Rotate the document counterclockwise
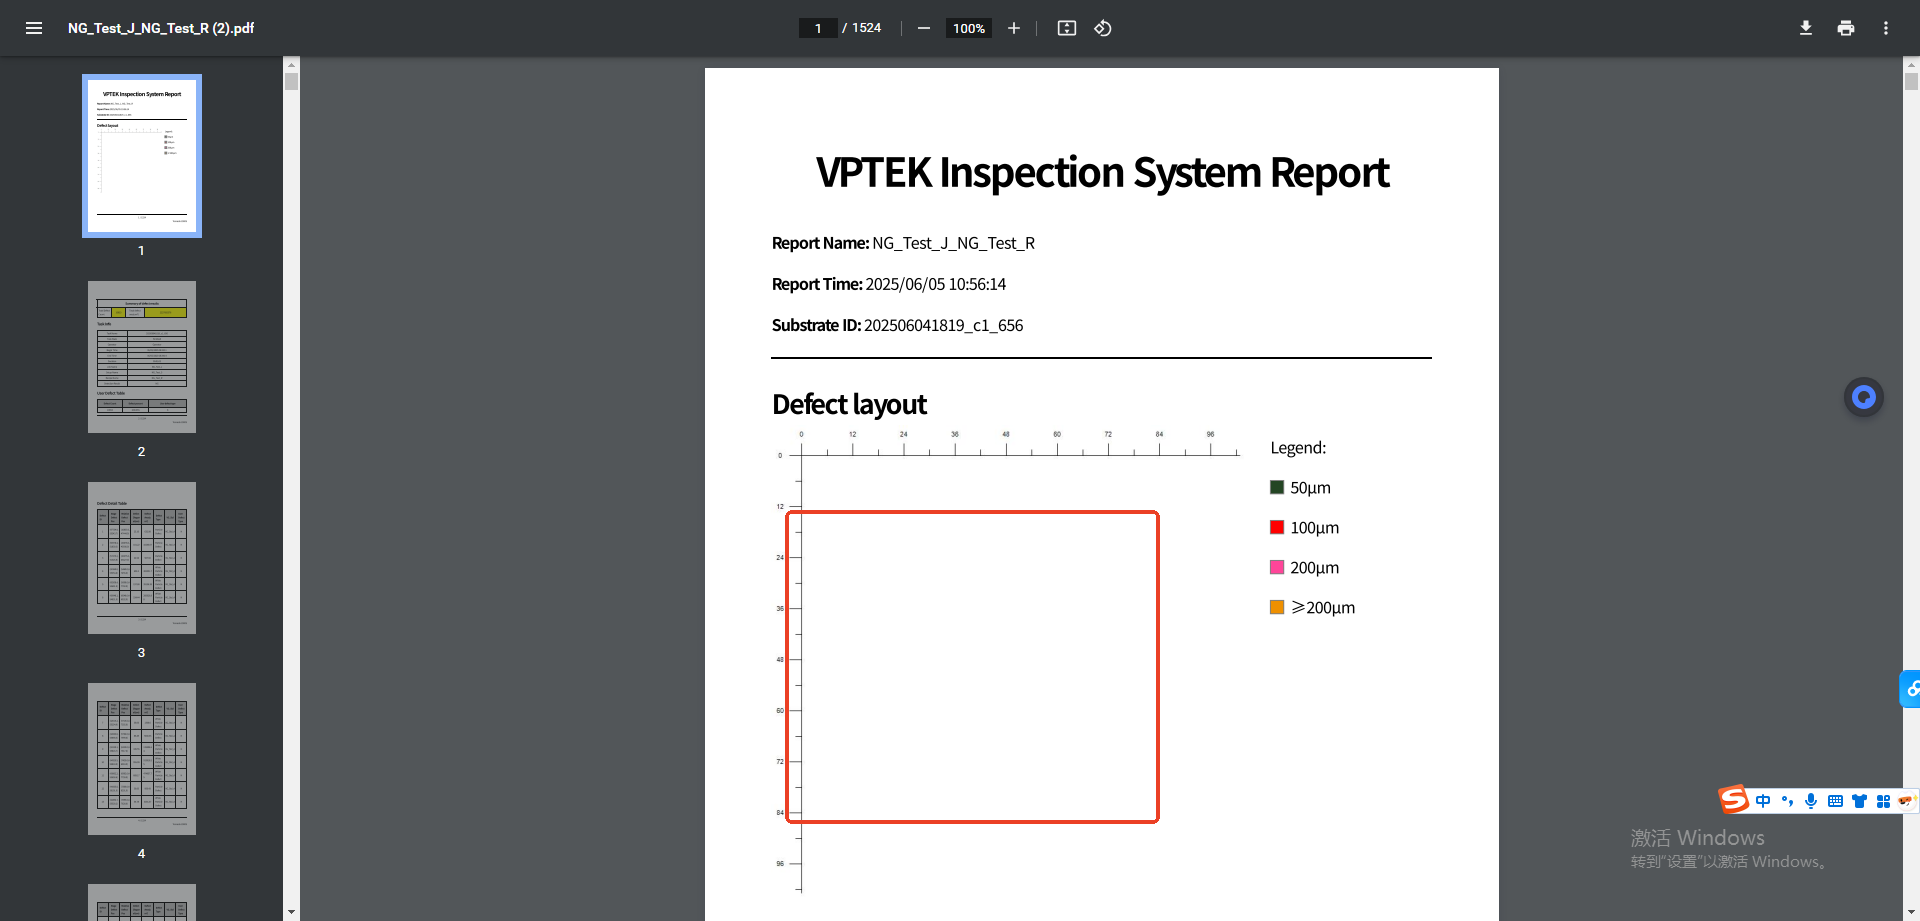The width and height of the screenshot is (1920, 921). 1103,28
